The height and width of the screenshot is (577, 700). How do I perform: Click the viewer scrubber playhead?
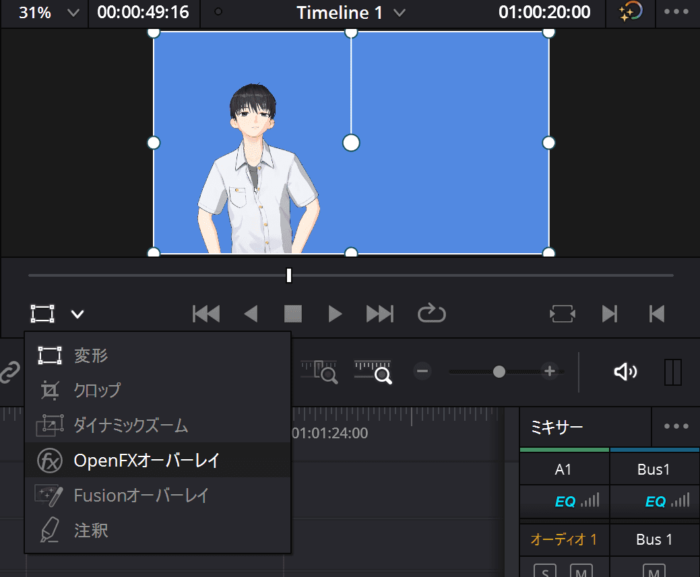coord(289,275)
